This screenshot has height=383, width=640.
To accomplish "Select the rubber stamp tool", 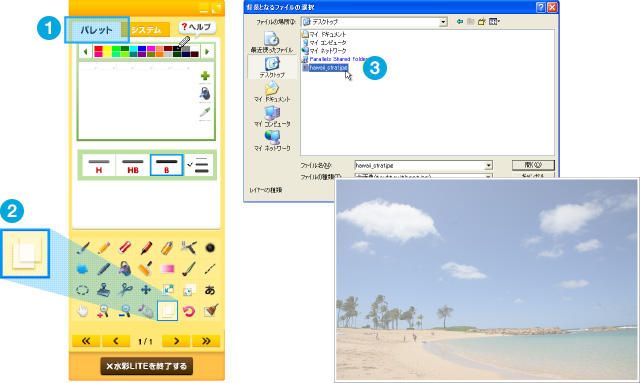I will (104, 290).
